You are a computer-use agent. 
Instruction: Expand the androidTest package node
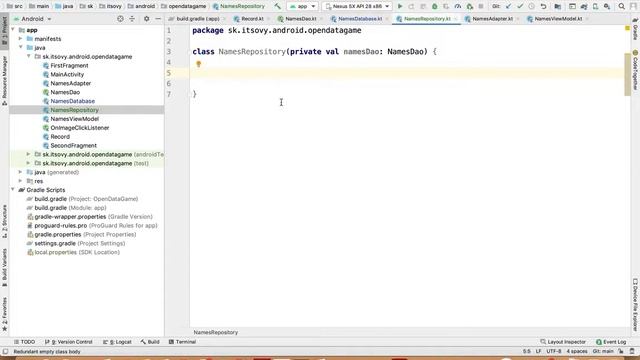click(x=29, y=154)
